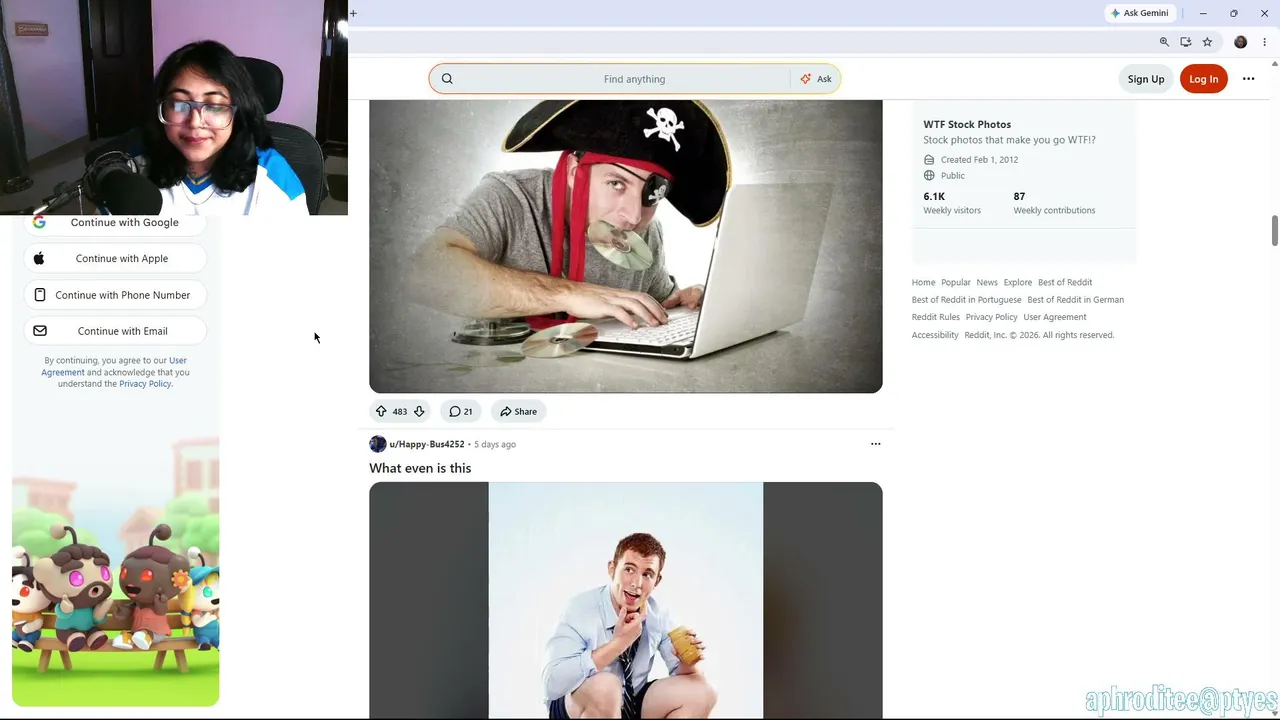Choose Continue with Email
This screenshot has height=720, width=1280.
pyautogui.click(x=115, y=331)
